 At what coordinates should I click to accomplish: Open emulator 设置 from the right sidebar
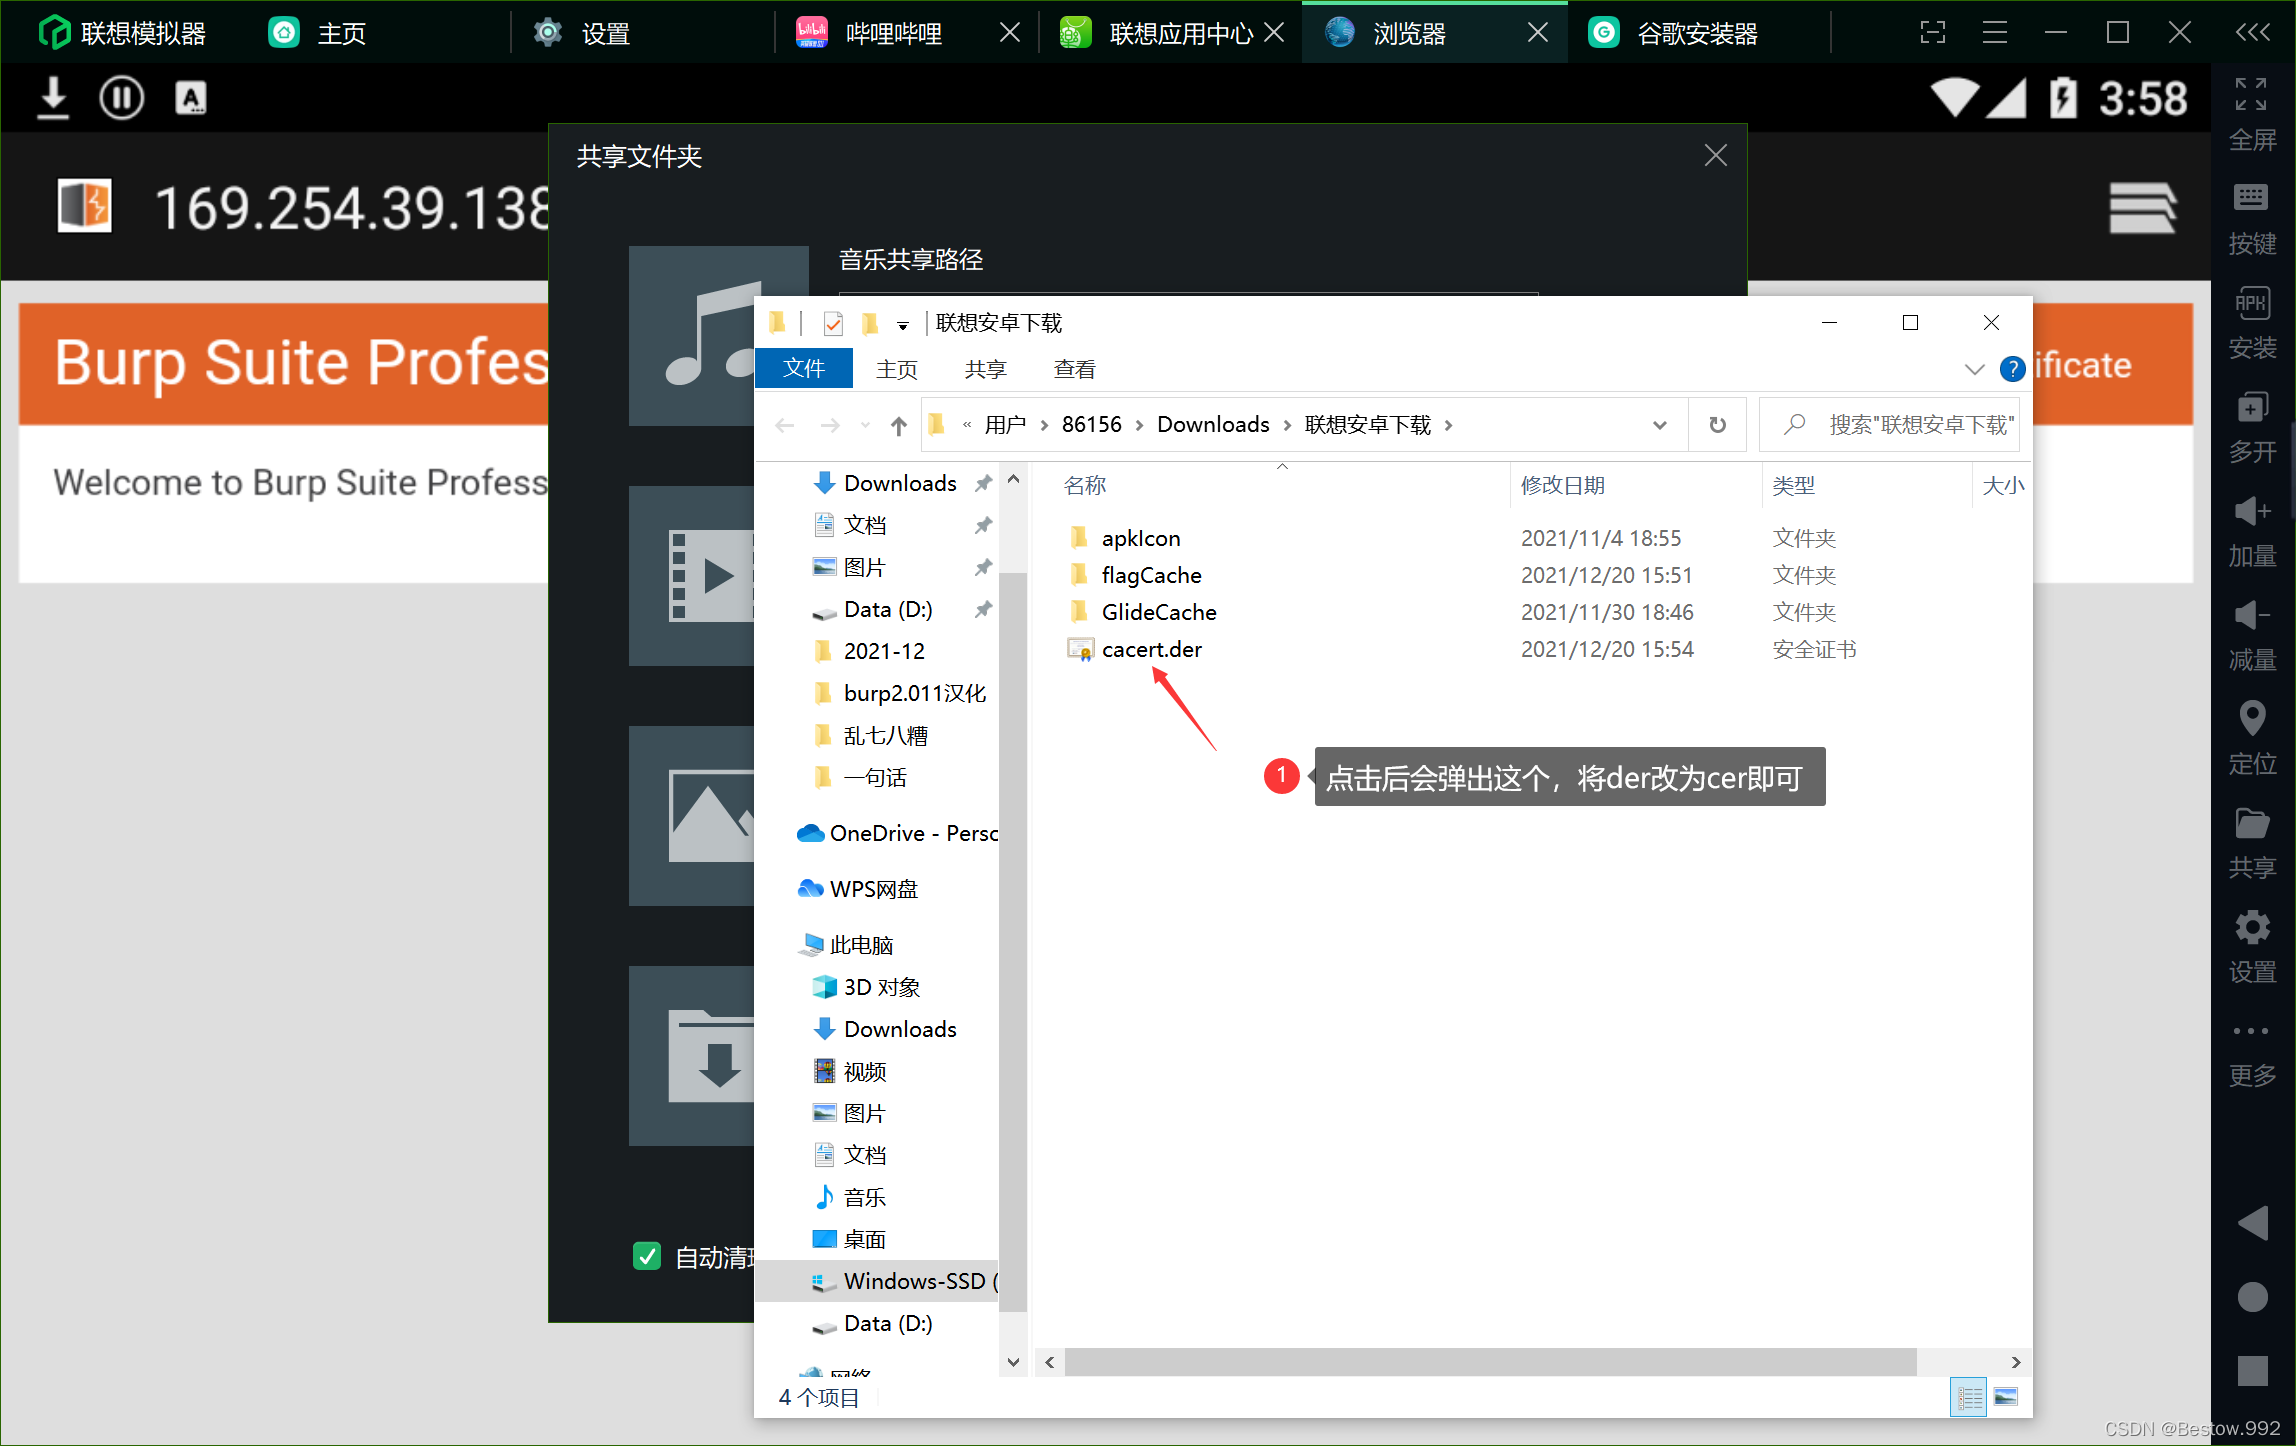click(x=2251, y=928)
